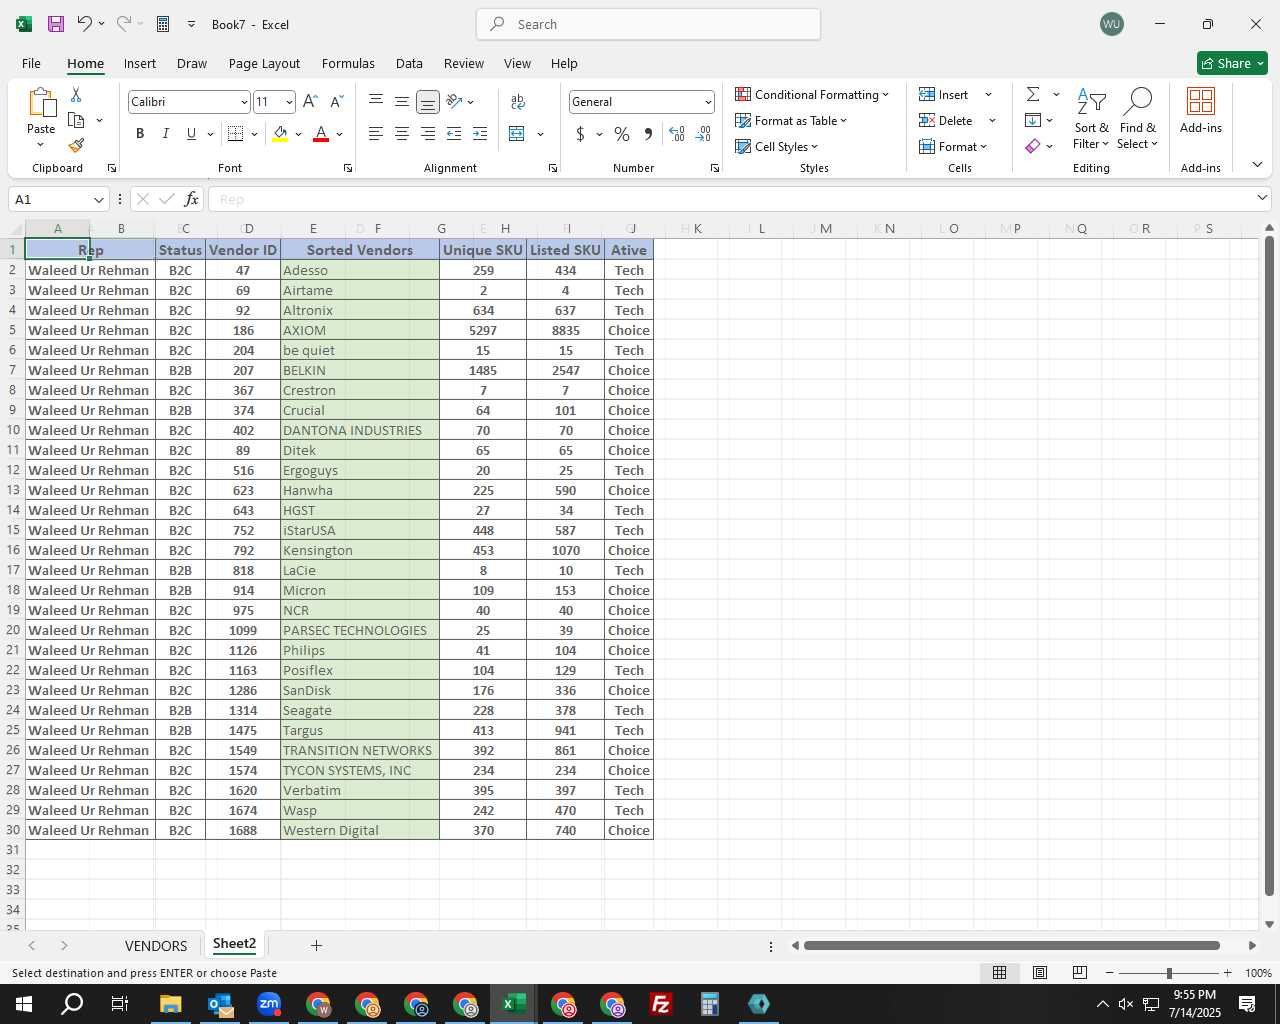Click the vertical scrollbar thumb

(x=1269, y=565)
